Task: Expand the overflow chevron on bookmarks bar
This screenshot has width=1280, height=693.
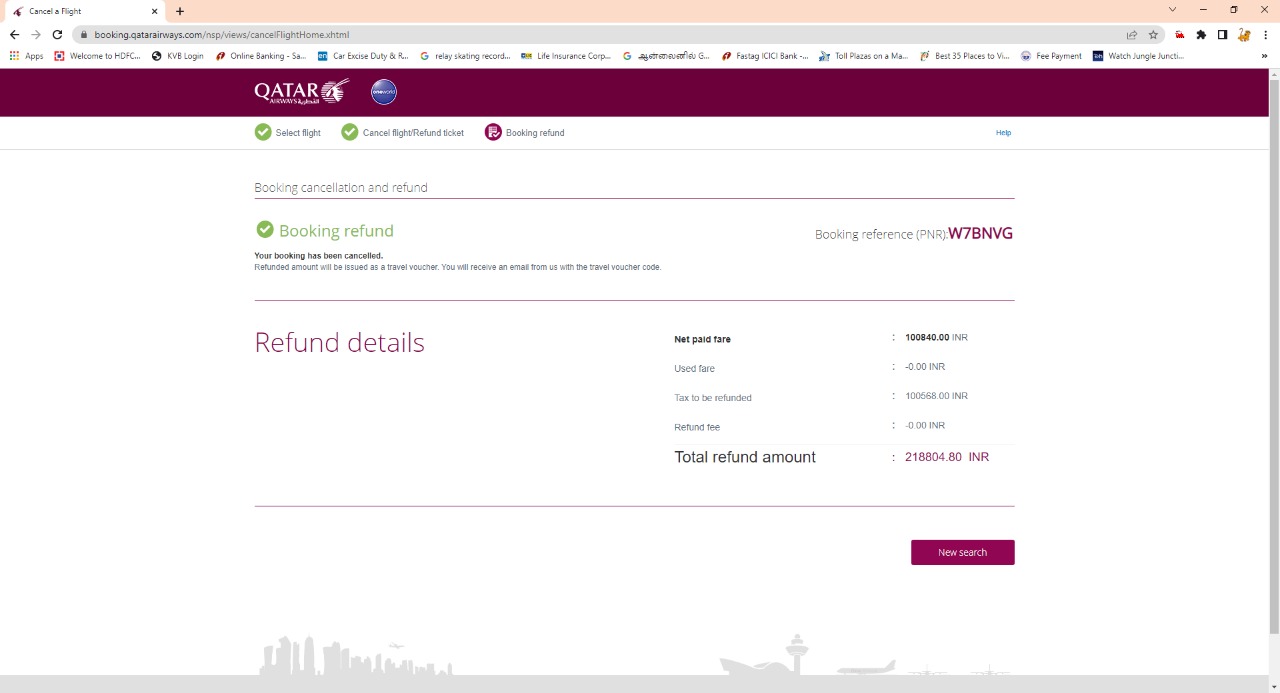Action: [1264, 56]
